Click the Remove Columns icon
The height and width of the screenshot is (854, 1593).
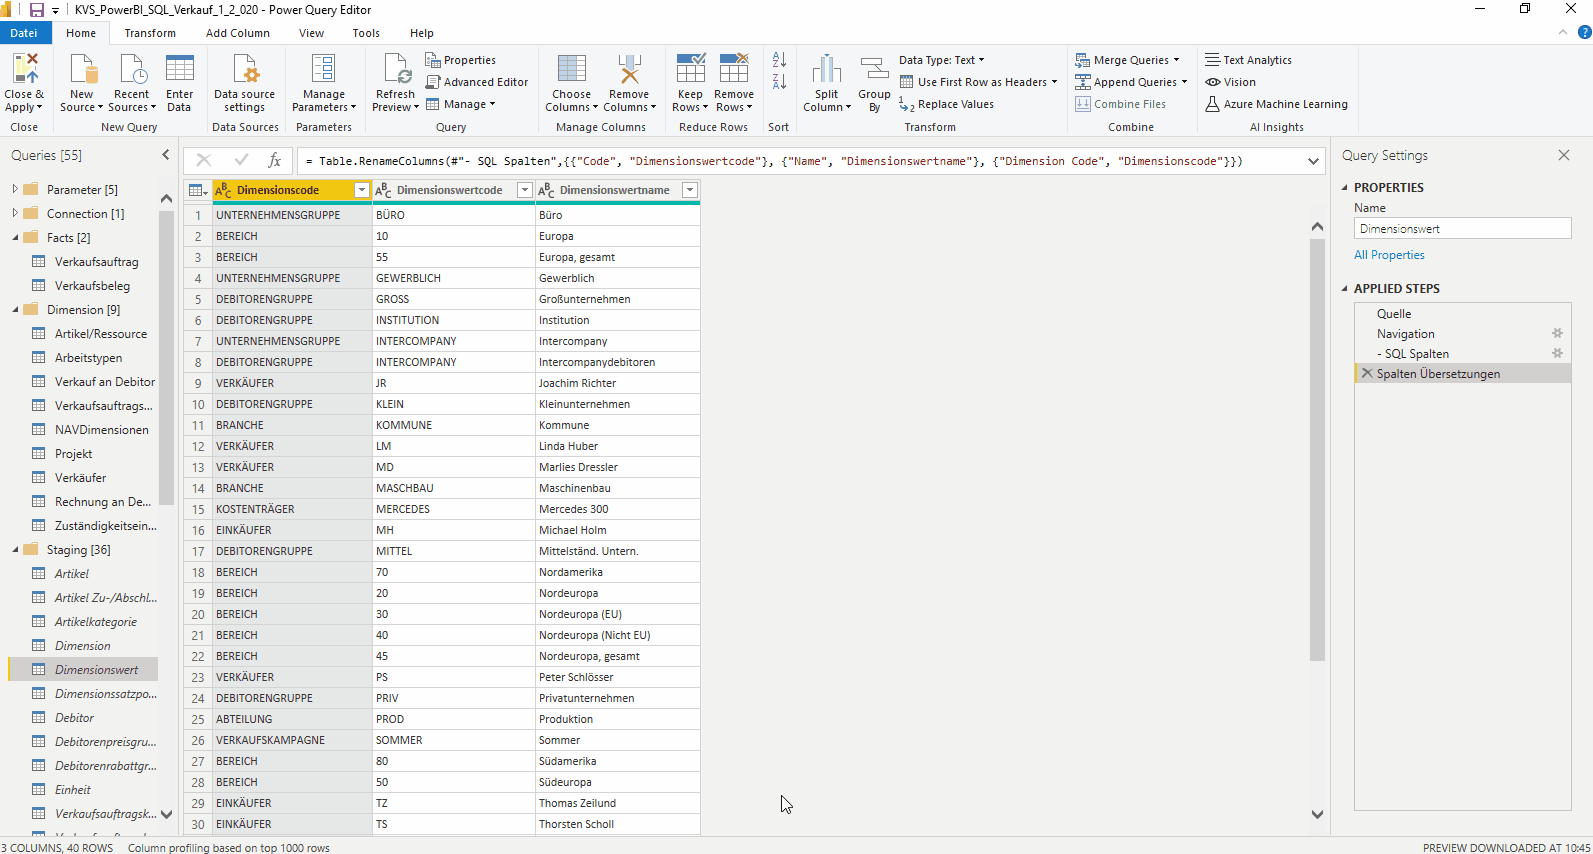[x=629, y=70]
